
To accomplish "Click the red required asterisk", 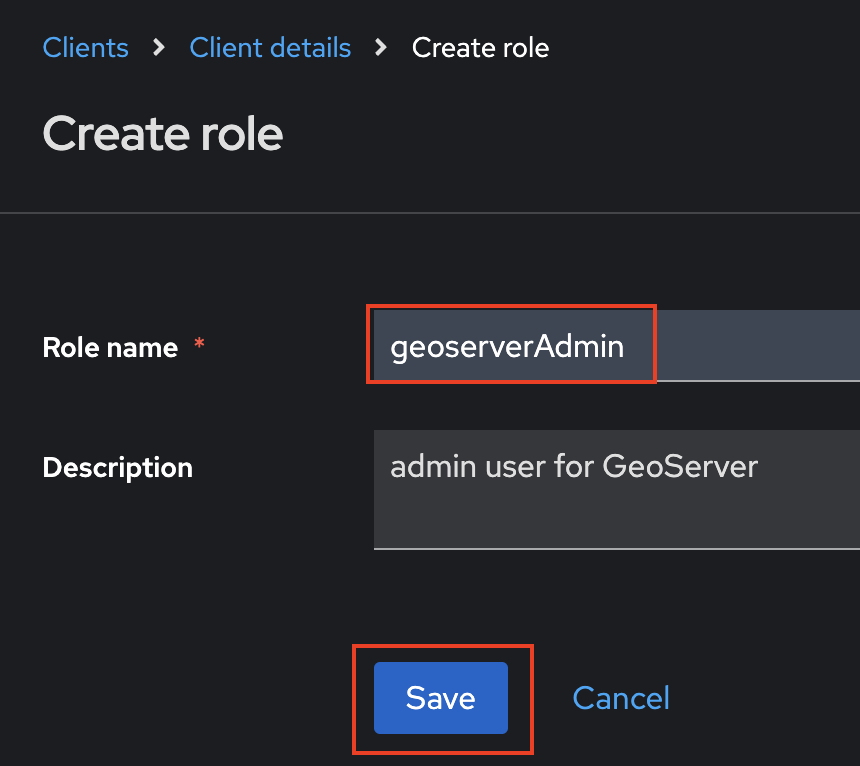I will point(199,345).
